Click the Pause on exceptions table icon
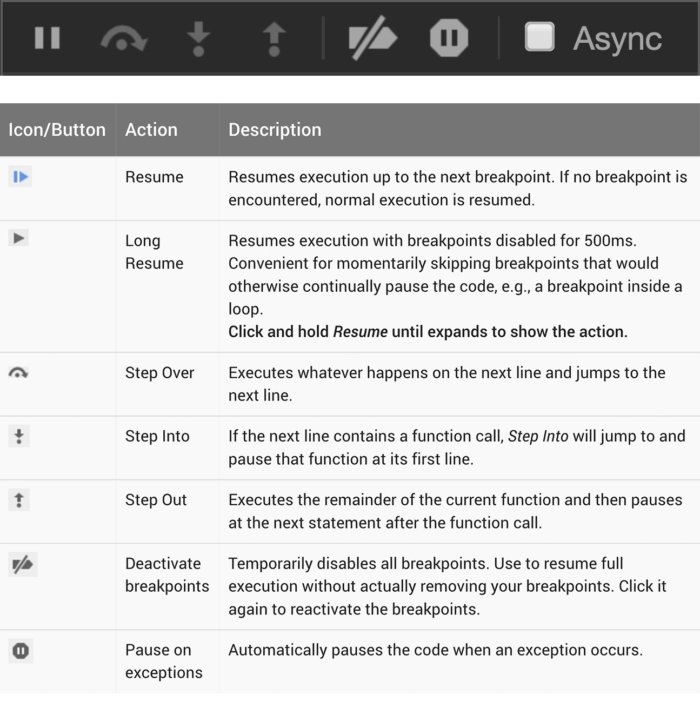 20,651
